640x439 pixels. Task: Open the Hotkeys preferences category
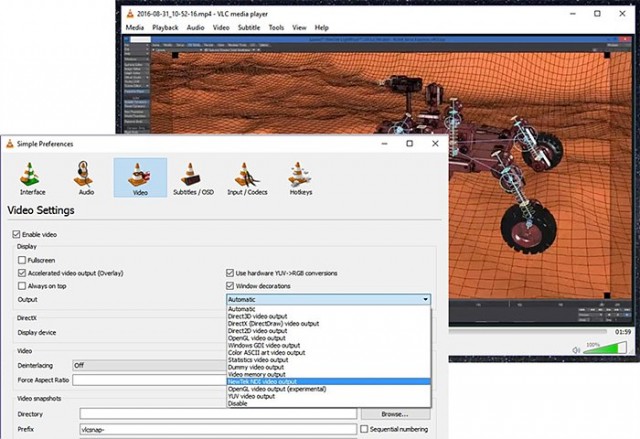tap(301, 178)
